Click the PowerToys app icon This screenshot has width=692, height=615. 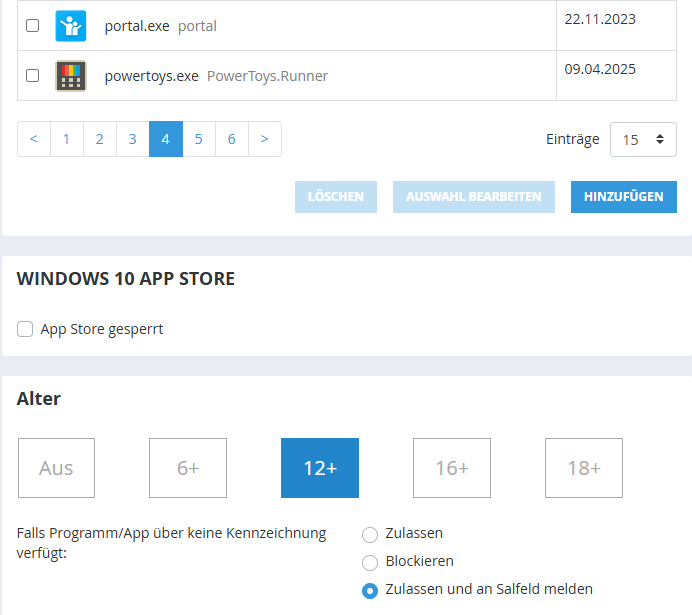pos(70,76)
